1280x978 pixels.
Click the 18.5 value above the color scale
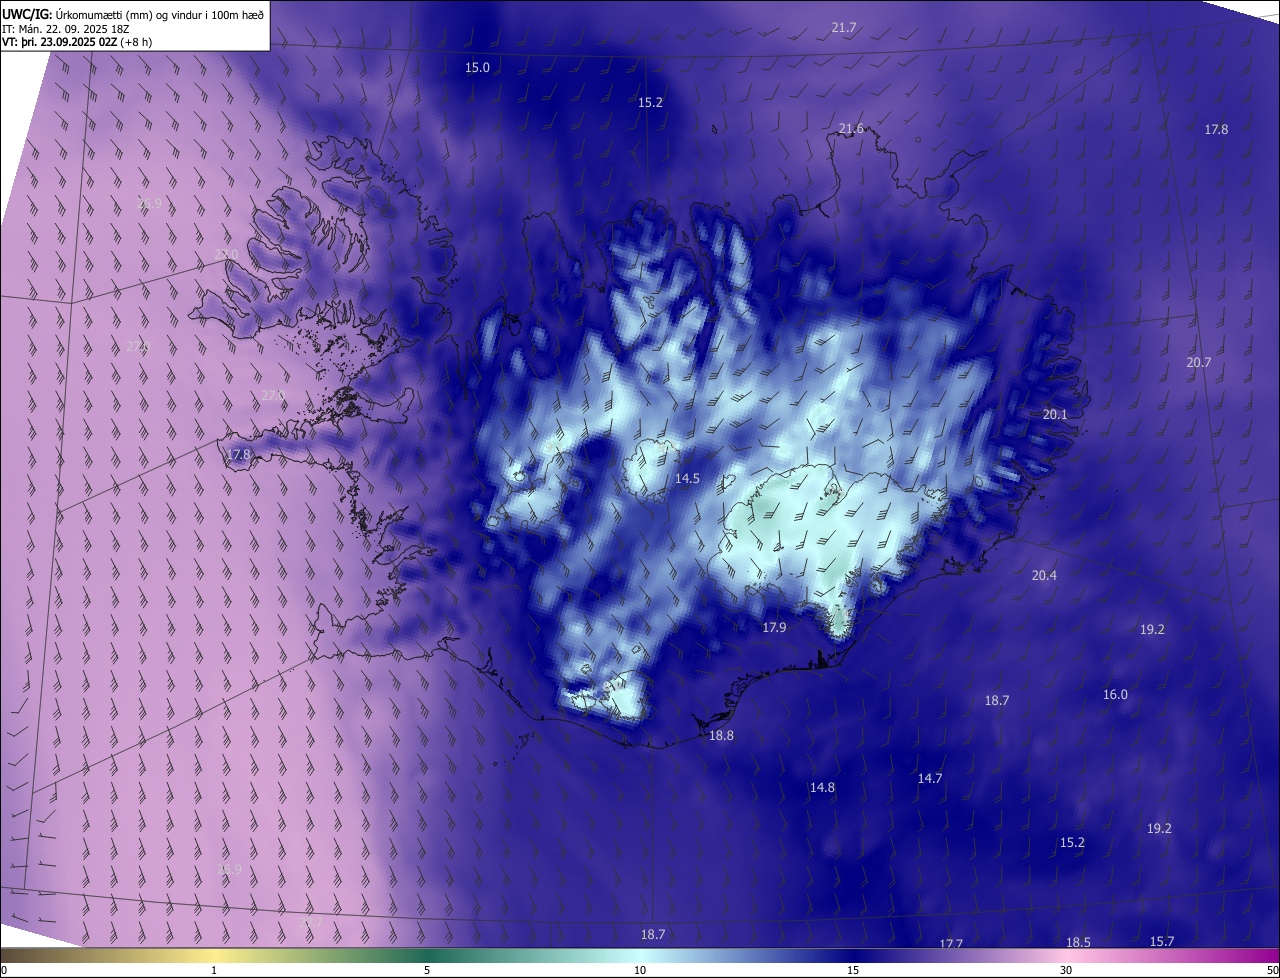[x=1078, y=943]
